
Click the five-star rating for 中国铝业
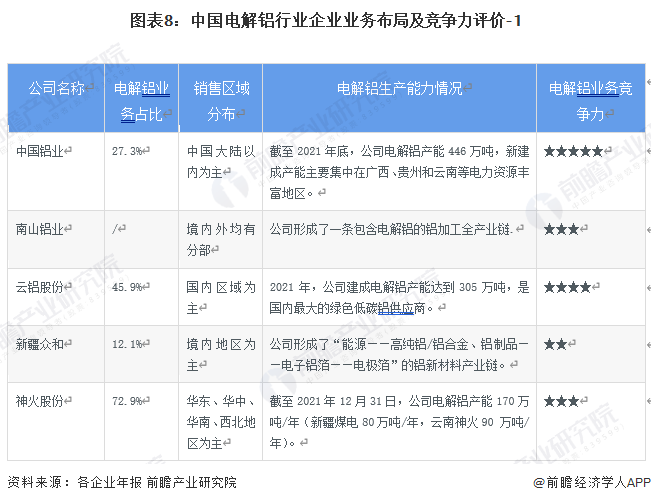click(574, 151)
